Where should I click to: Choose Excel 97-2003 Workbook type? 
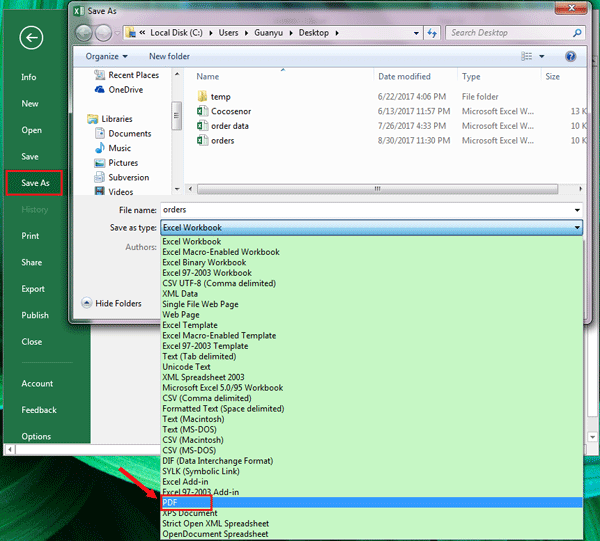tap(372, 273)
